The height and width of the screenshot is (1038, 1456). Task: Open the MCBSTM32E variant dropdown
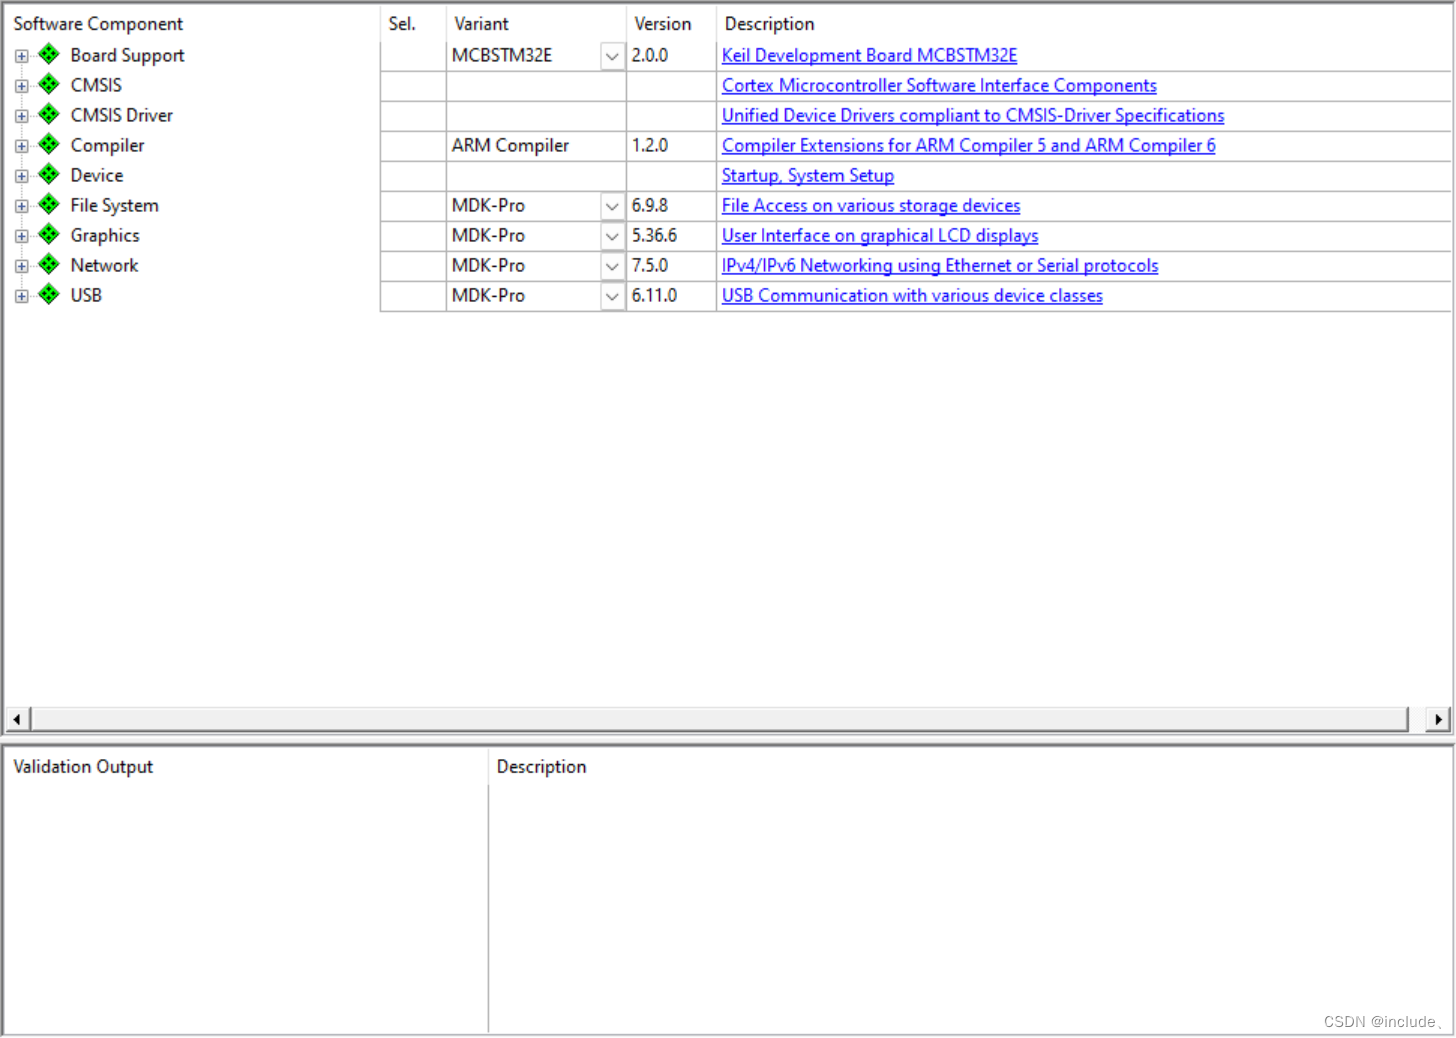(x=612, y=56)
